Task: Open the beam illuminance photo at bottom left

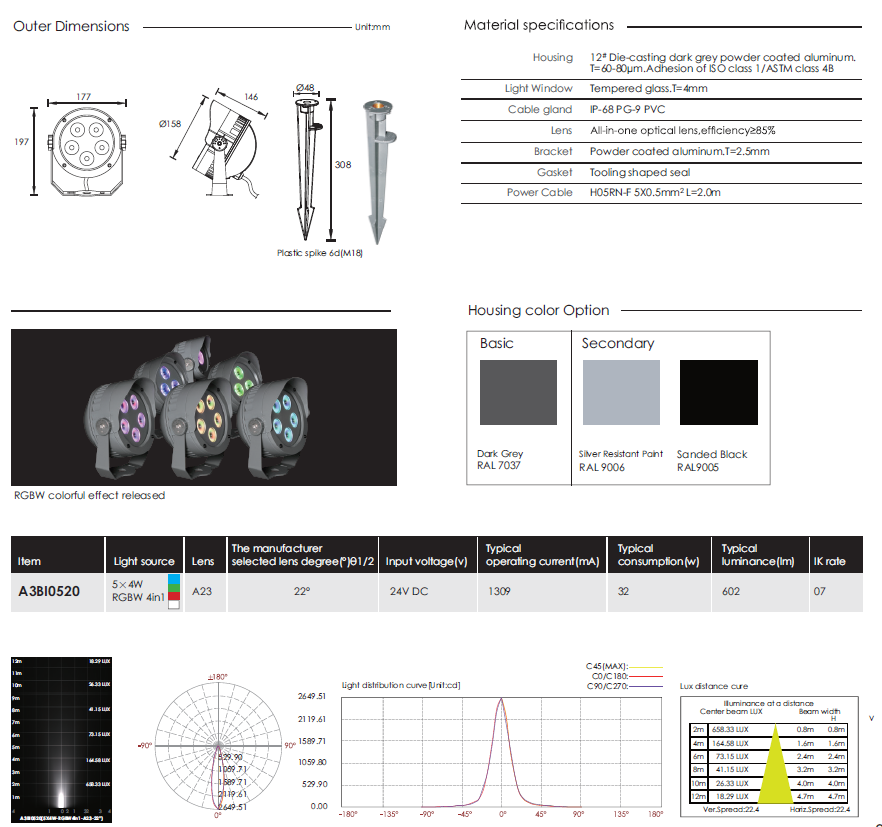Action: tap(62, 733)
